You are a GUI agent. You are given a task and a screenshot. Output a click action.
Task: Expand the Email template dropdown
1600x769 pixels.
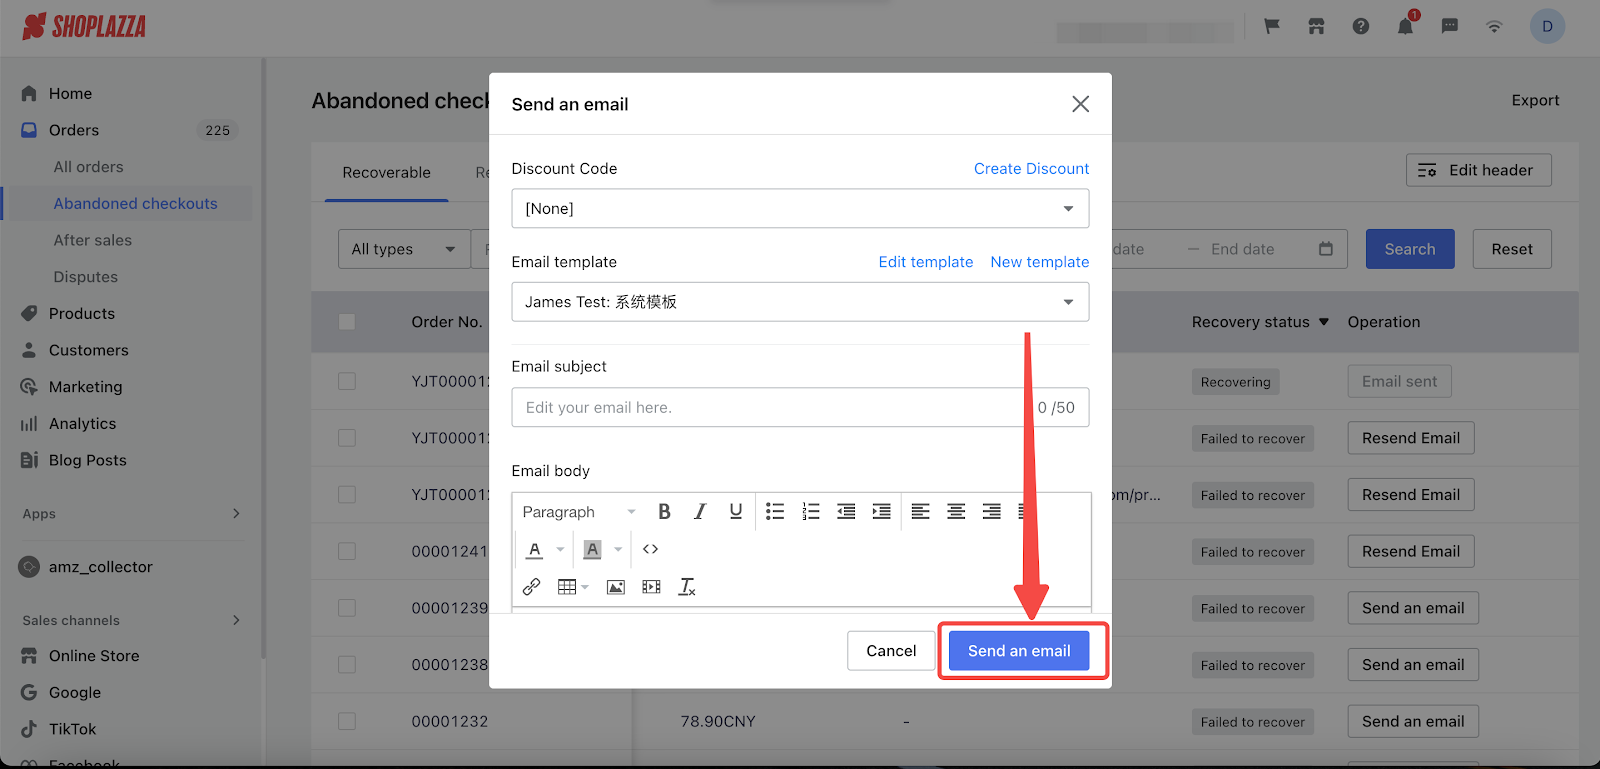coord(799,302)
